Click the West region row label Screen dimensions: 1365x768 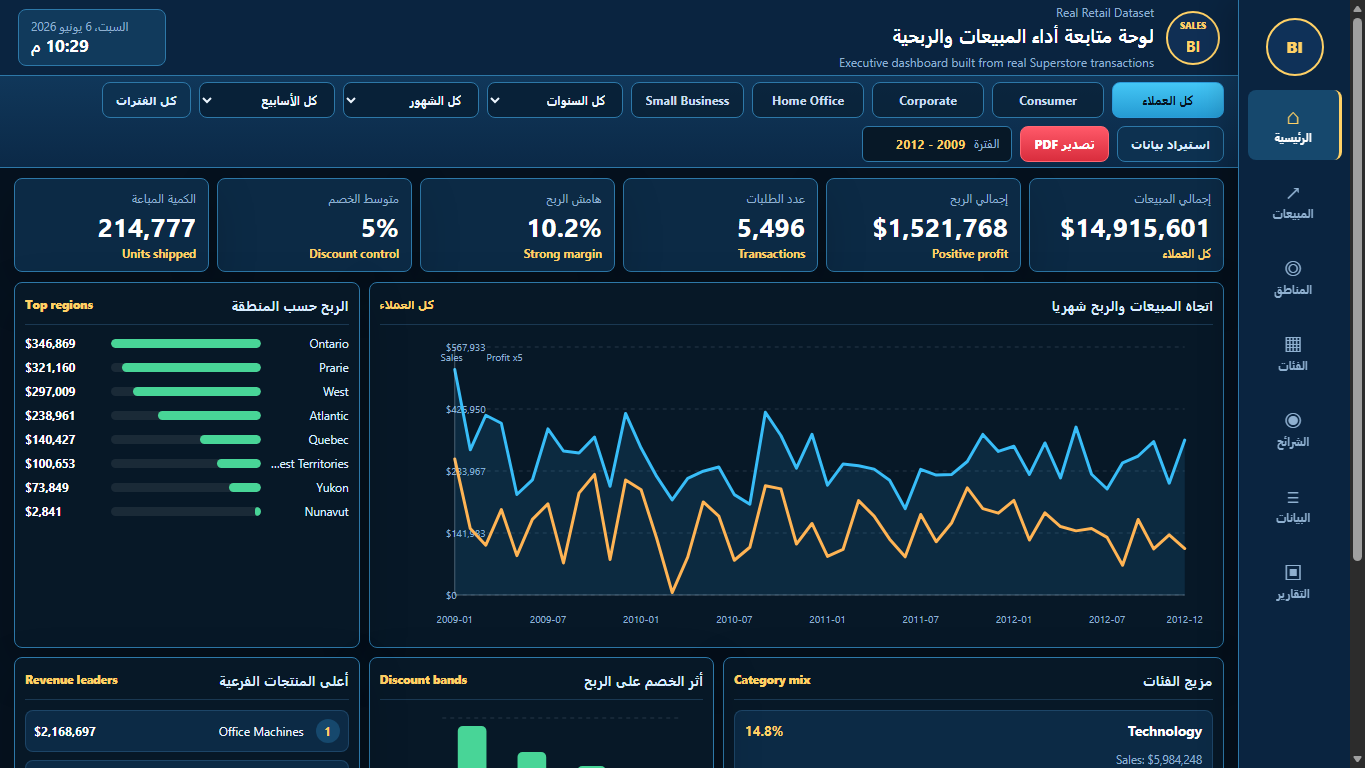335,391
